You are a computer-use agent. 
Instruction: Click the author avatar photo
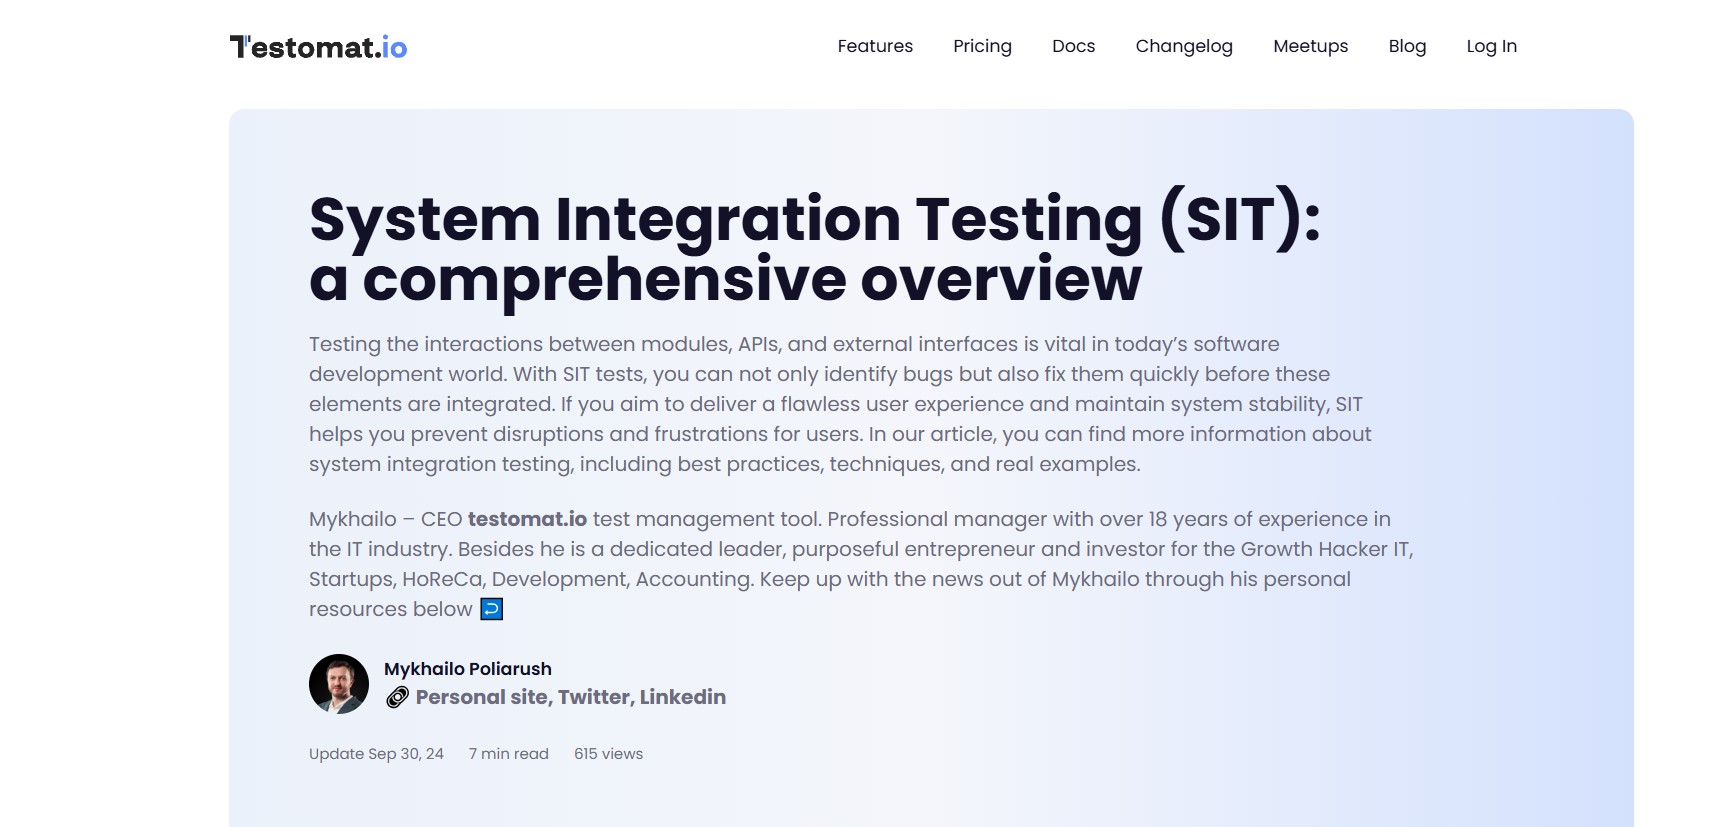click(x=339, y=684)
